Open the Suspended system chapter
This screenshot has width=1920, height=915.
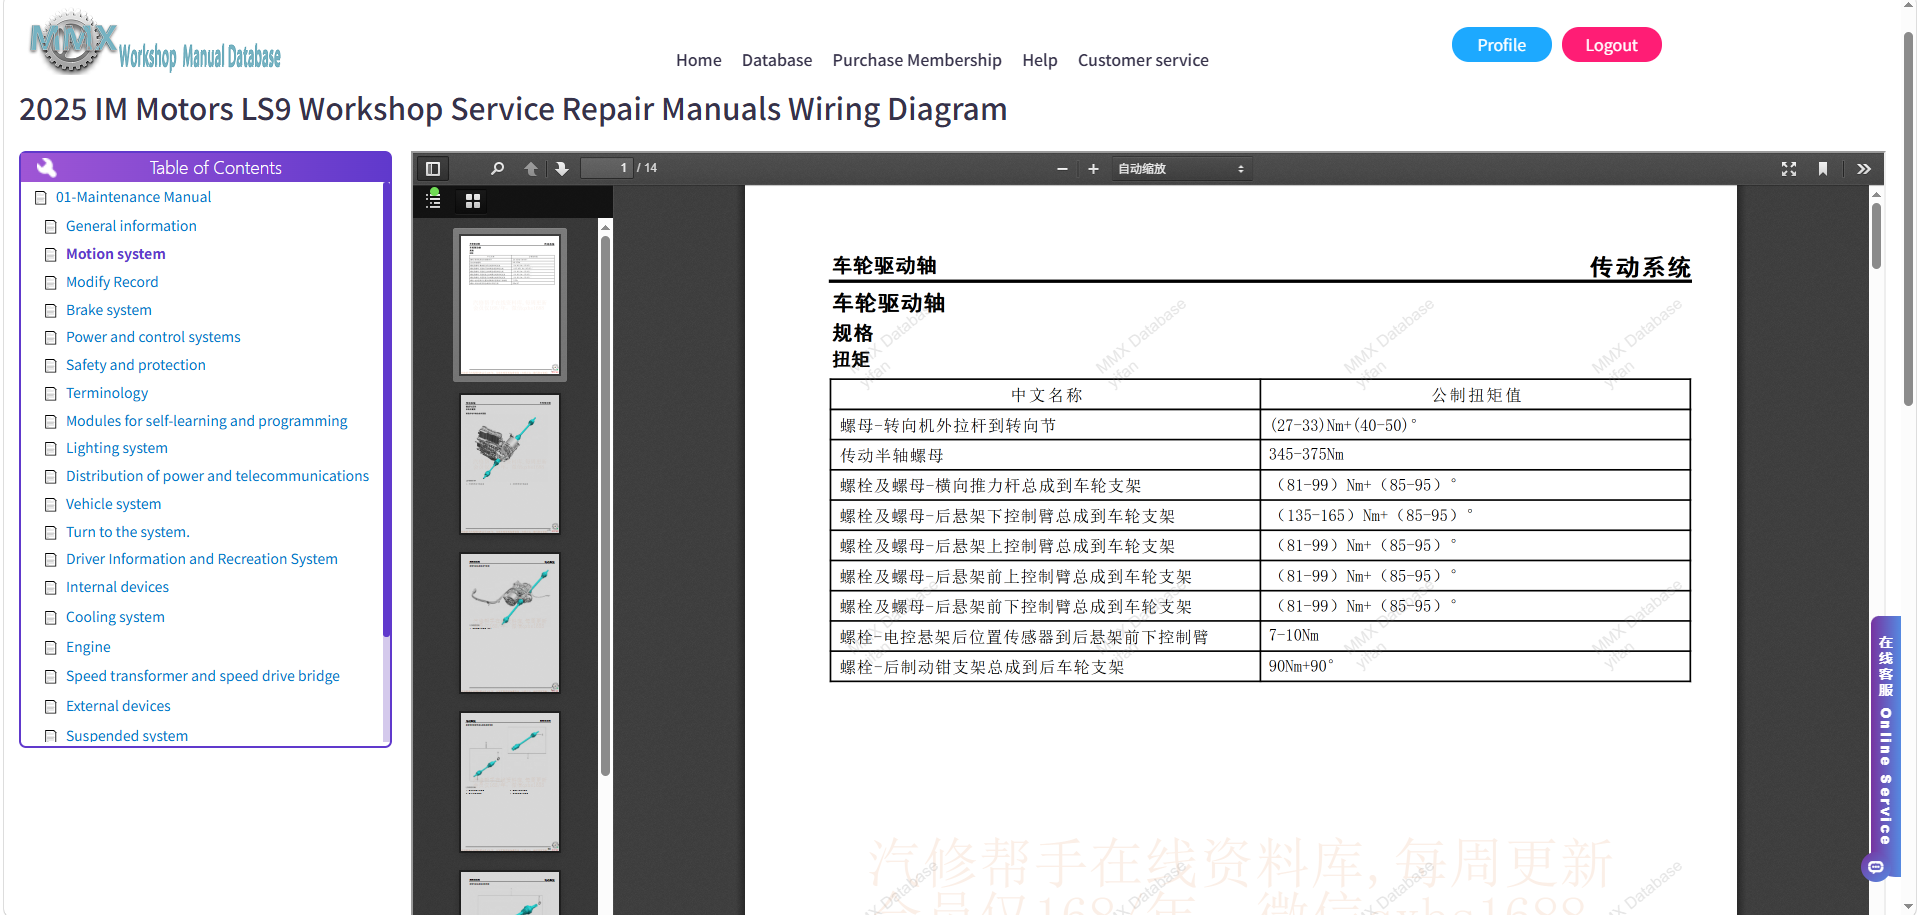click(x=127, y=736)
